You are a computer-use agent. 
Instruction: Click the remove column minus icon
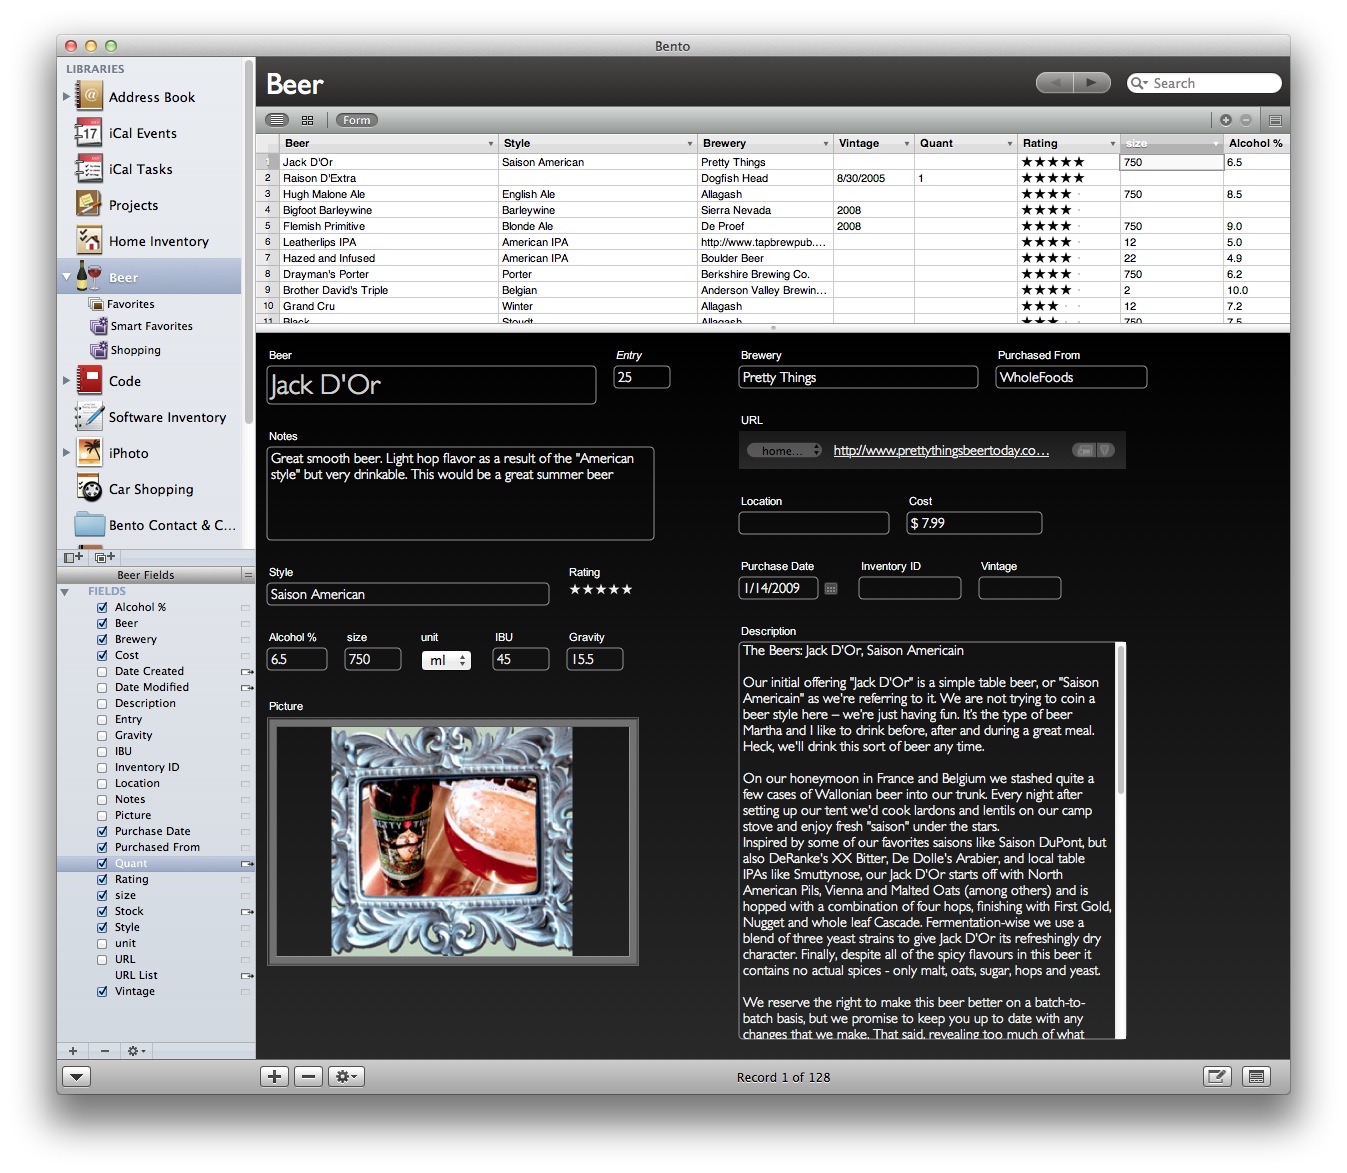(x=1246, y=120)
